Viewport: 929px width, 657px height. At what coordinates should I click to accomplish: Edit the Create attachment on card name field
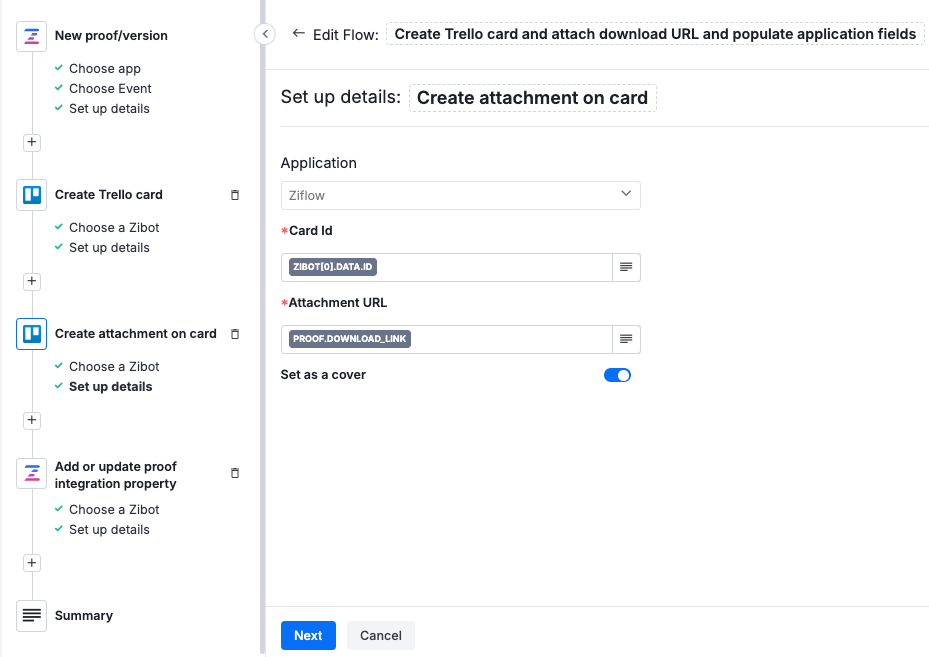point(533,98)
